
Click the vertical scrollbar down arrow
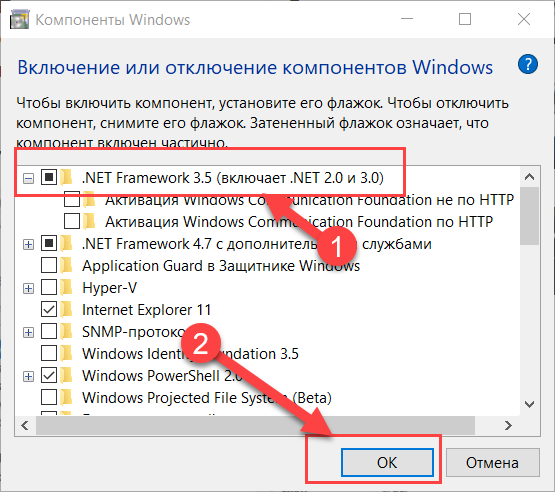tap(530, 404)
